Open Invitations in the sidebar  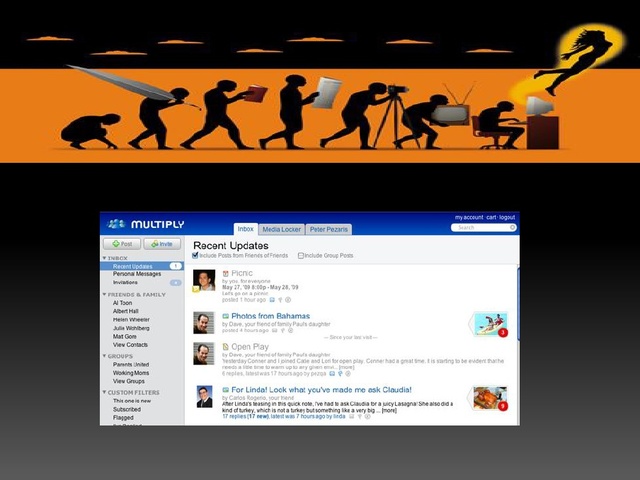point(125,282)
